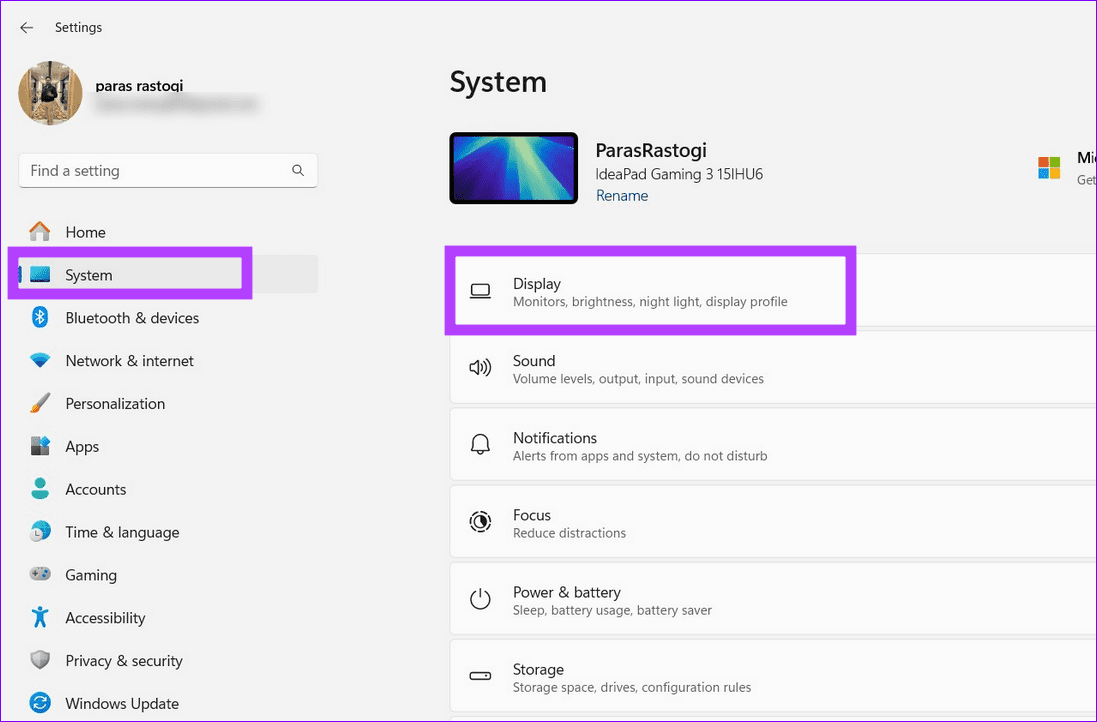Click the Display monitor icon
This screenshot has width=1097, height=722.
(x=481, y=291)
